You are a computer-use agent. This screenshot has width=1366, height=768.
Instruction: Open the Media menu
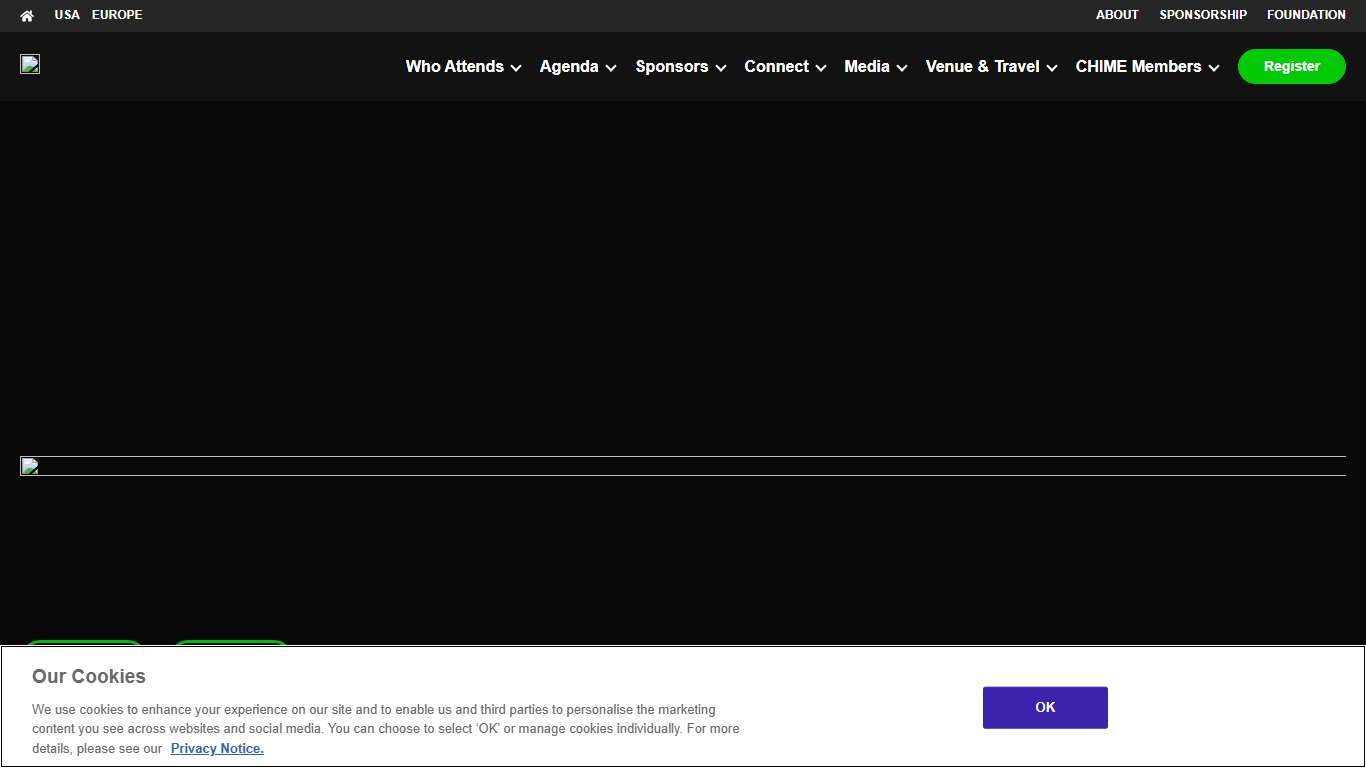pyautogui.click(x=866, y=66)
